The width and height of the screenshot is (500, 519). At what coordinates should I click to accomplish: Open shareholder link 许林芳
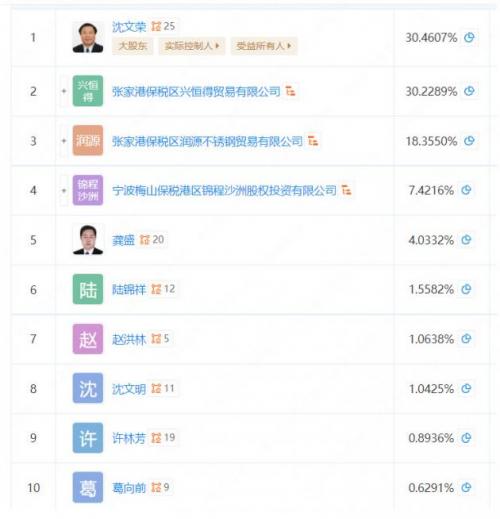(x=129, y=438)
